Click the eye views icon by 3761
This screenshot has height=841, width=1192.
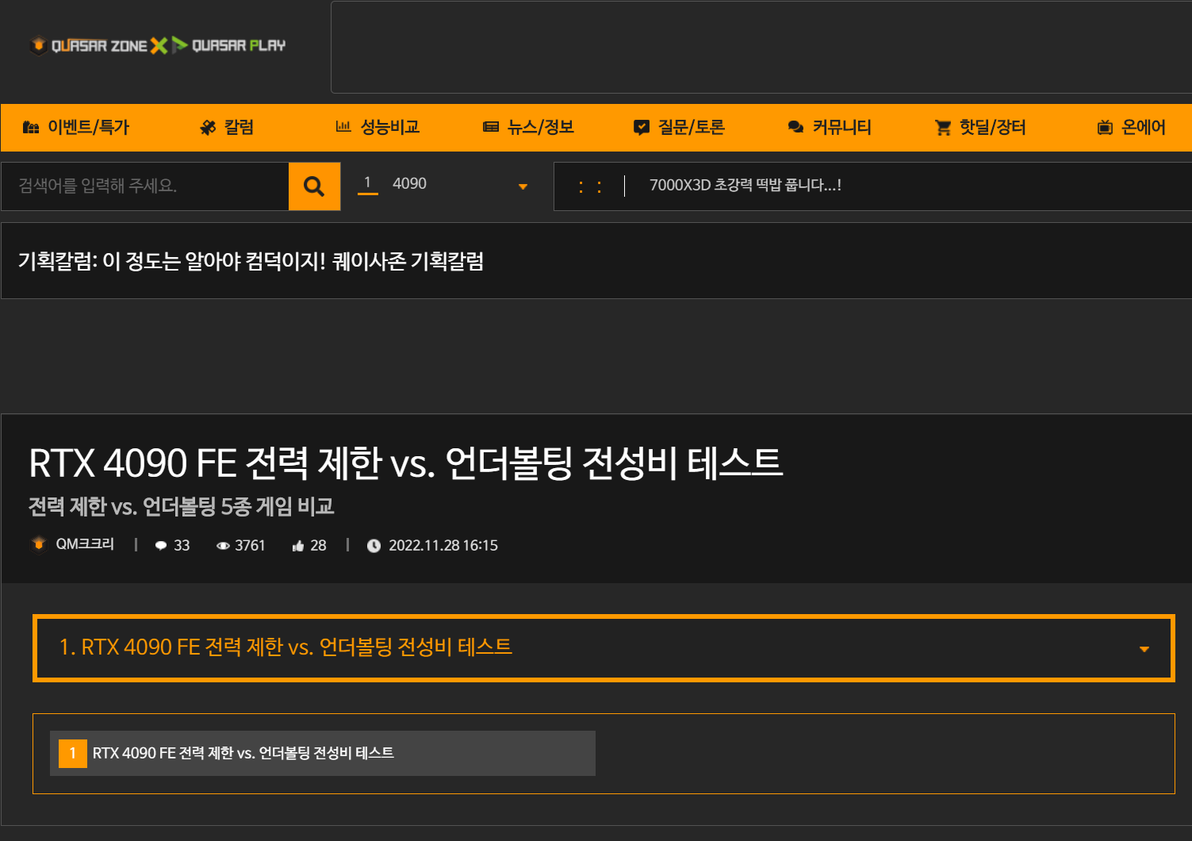tap(223, 546)
